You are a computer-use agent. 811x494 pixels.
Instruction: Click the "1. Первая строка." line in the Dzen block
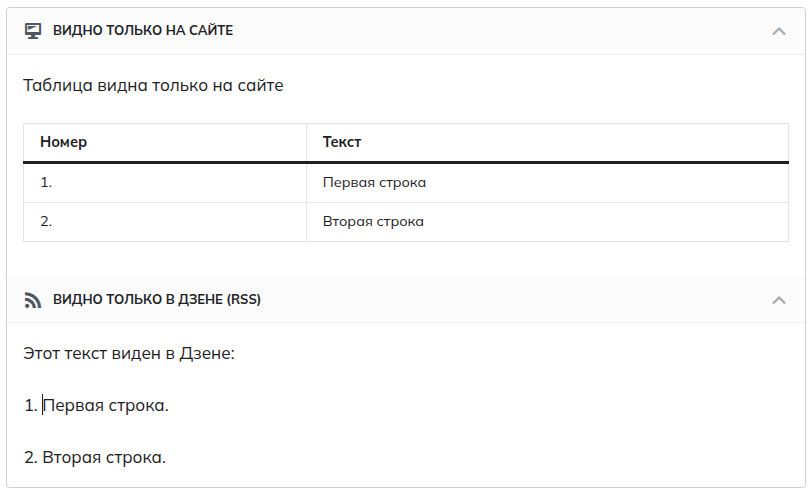tap(96, 406)
